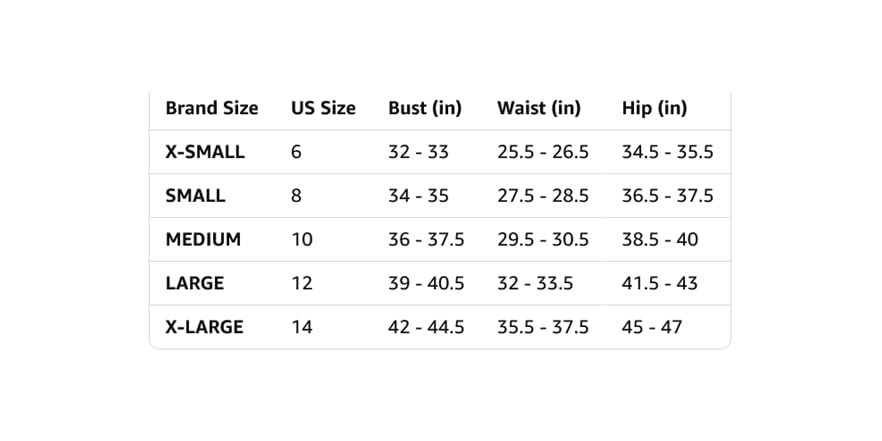Select US size 10 cell

coord(302,240)
